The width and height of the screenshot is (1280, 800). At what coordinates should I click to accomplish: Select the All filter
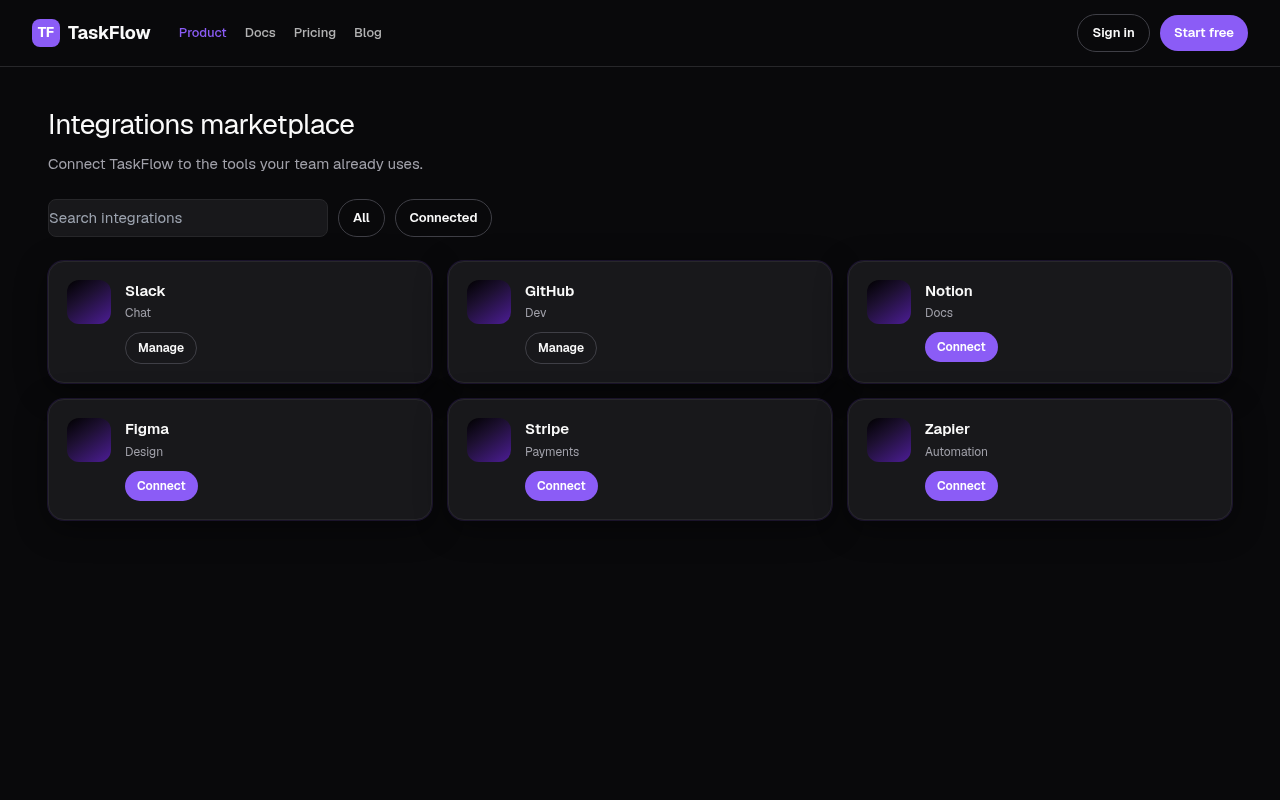pyautogui.click(x=361, y=218)
